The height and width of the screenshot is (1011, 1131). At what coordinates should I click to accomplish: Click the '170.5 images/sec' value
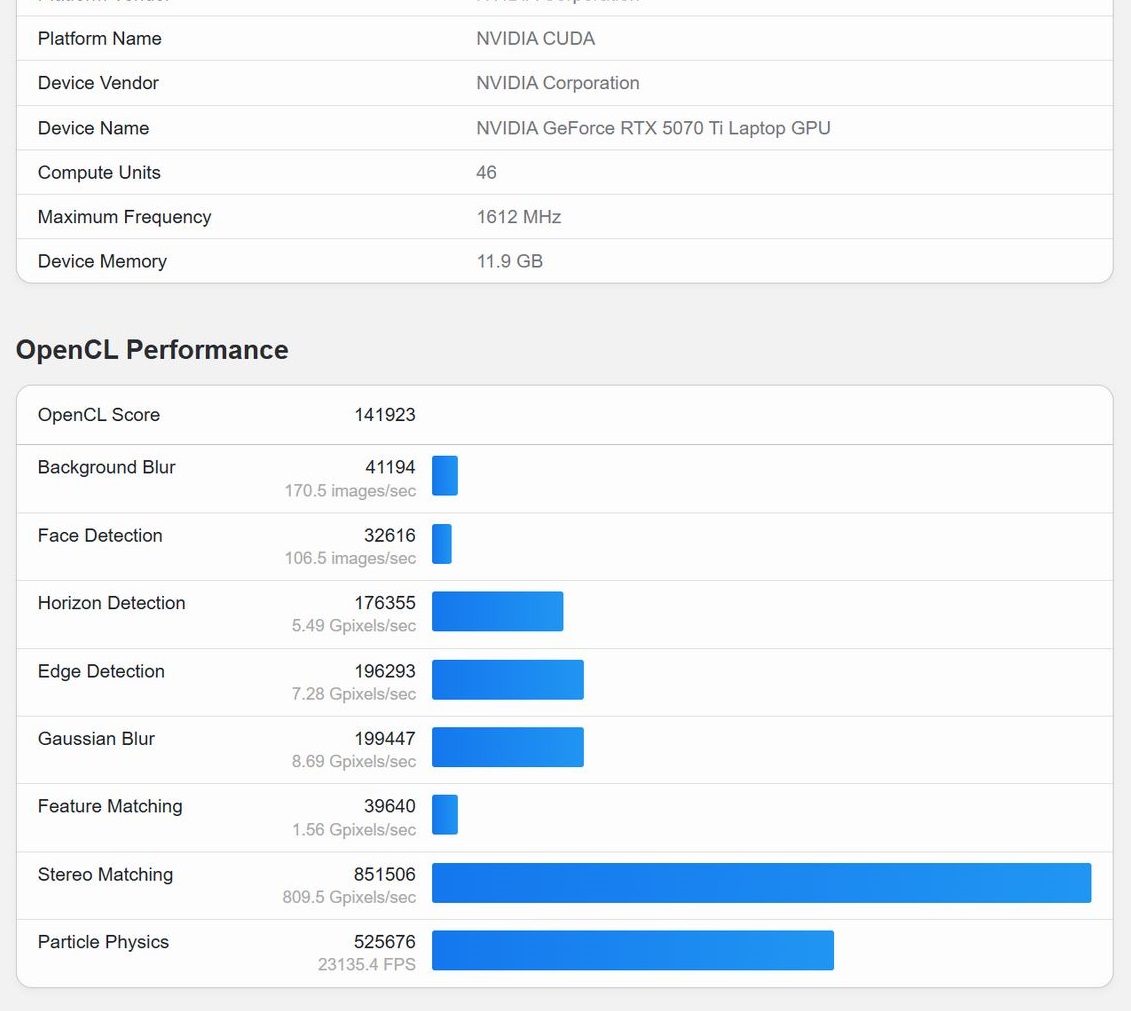[x=350, y=490]
